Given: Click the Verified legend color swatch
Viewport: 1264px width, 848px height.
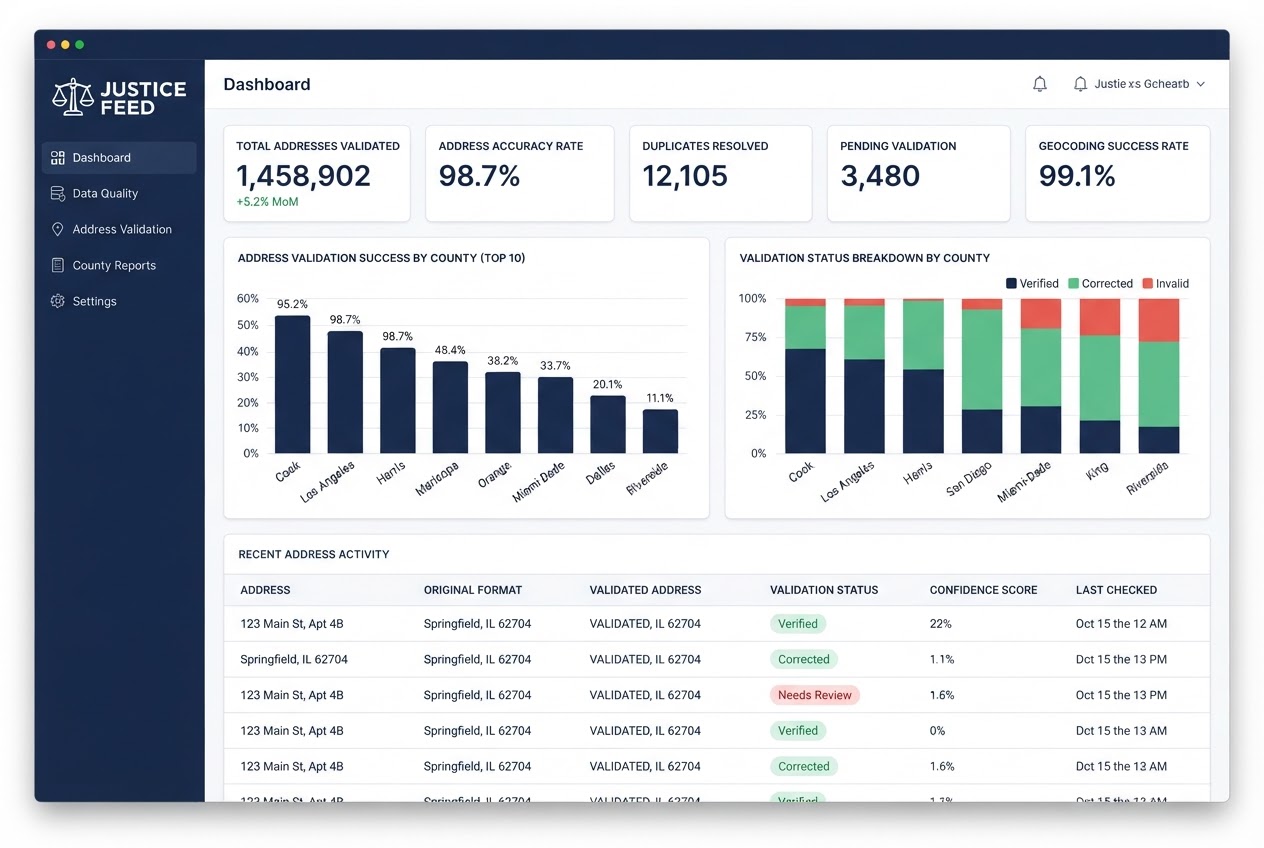Looking at the screenshot, I should (x=1011, y=284).
